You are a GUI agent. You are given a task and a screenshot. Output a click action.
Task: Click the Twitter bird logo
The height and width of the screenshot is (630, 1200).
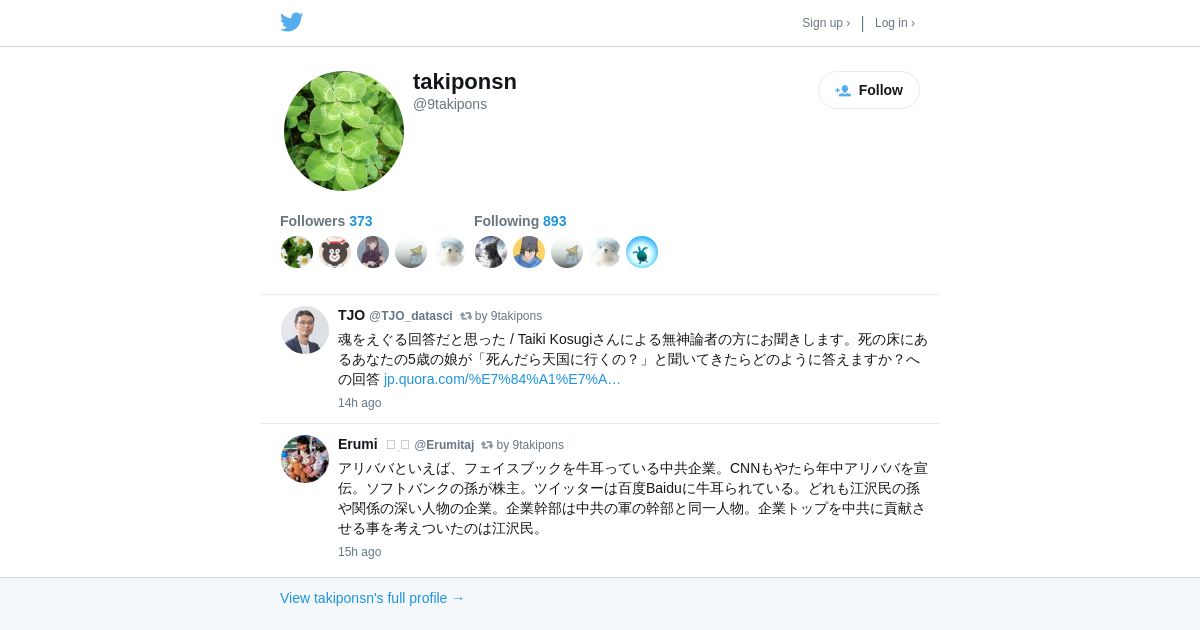tap(291, 22)
